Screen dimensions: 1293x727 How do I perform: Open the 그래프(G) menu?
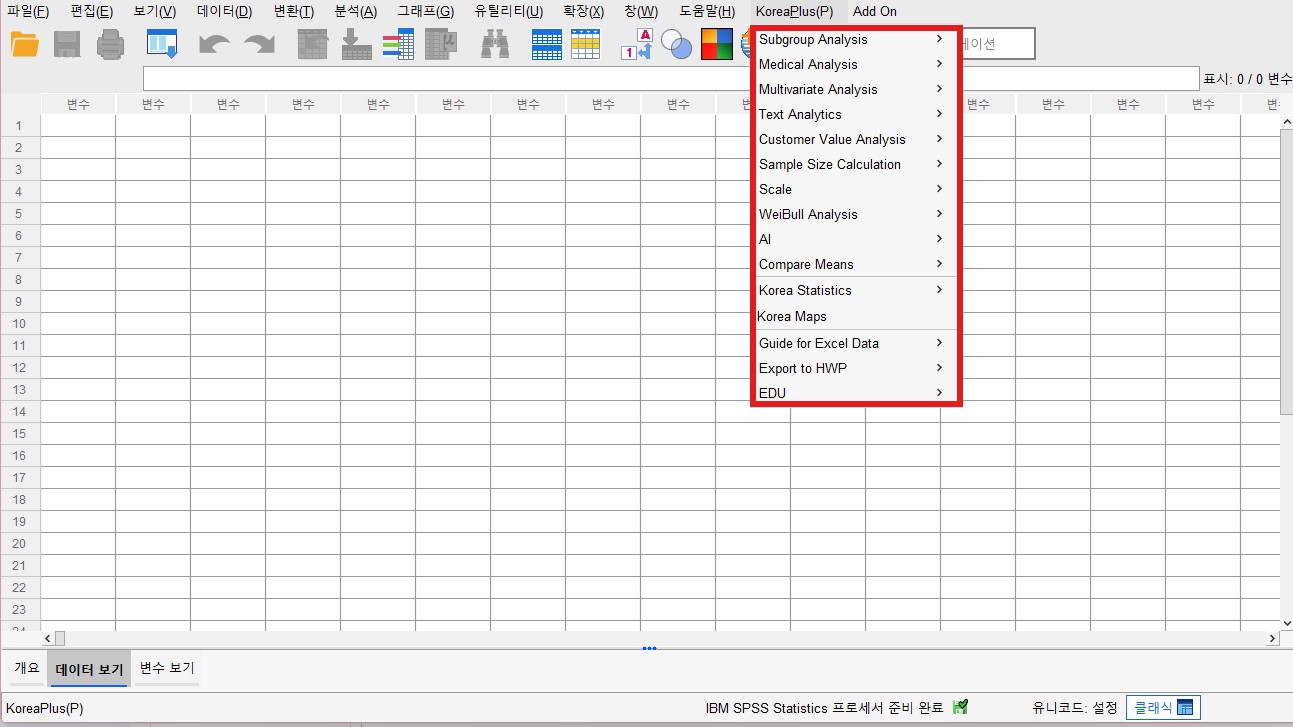tap(425, 11)
